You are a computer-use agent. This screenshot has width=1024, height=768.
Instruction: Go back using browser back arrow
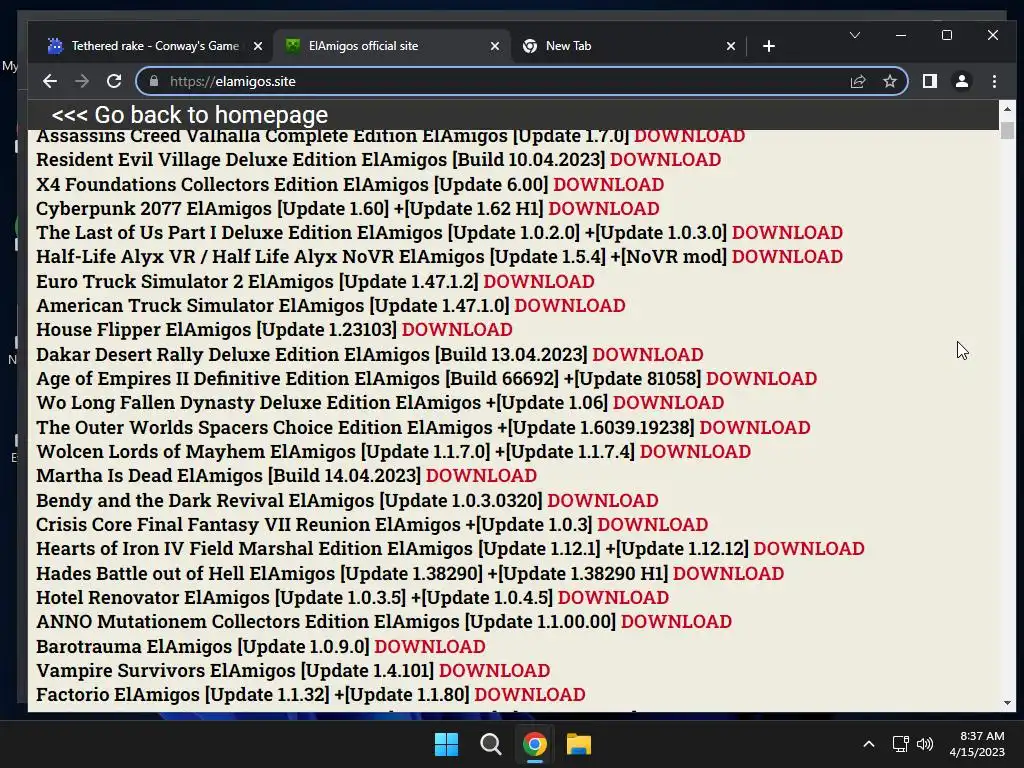[50, 81]
